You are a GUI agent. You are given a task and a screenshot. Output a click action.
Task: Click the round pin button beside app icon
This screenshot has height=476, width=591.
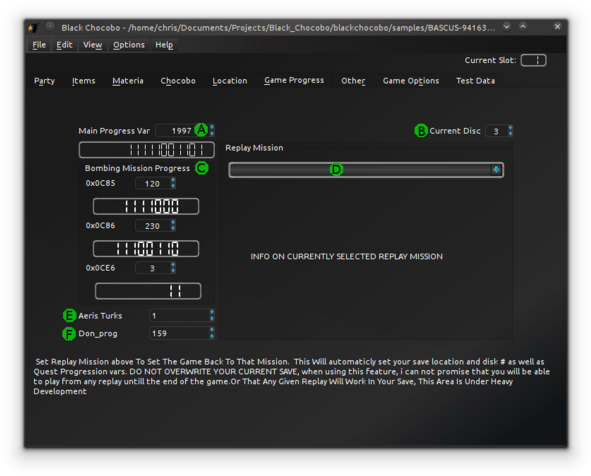(50, 27)
